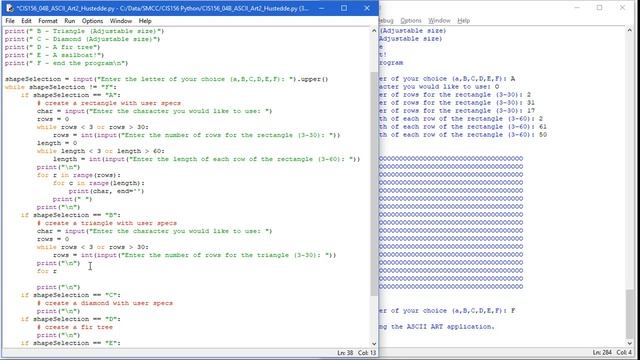The image size is (640, 360).
Task: Maximize the Python shell window
Action: [599, 8]
